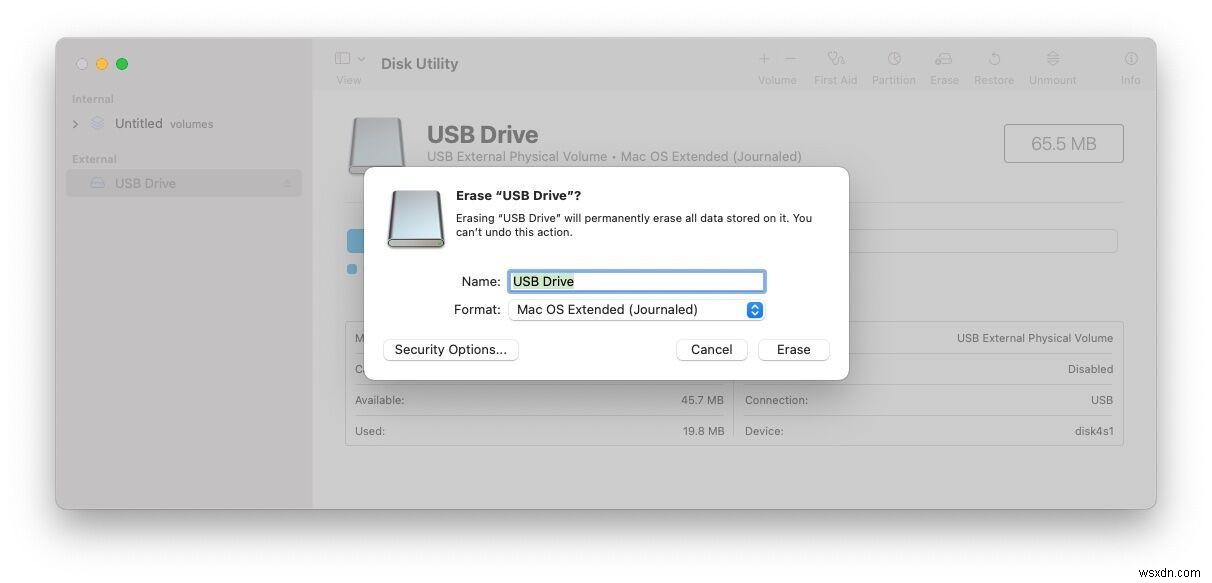Confirm with the Erase button
Viewport: 1212px width, 583px height.
click(794, 350)
